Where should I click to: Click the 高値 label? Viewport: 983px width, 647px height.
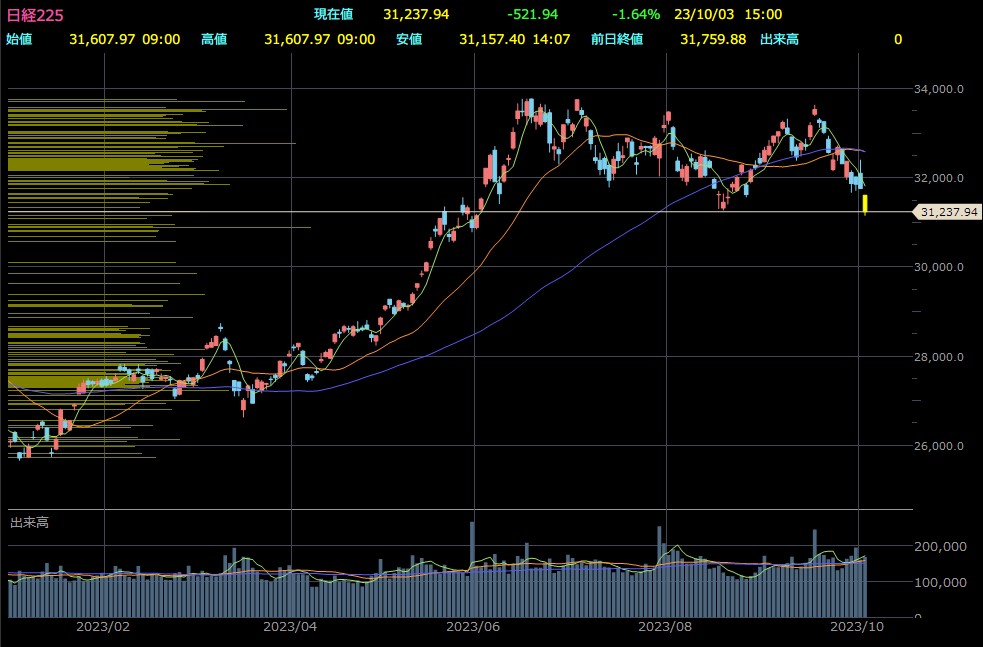214,39
